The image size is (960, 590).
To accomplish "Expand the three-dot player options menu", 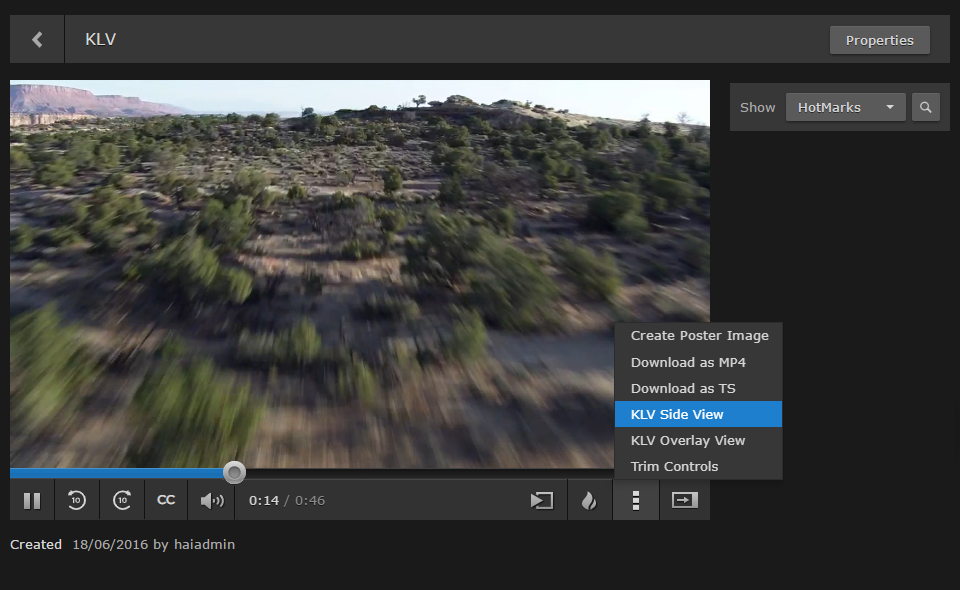I will [636, 500].
